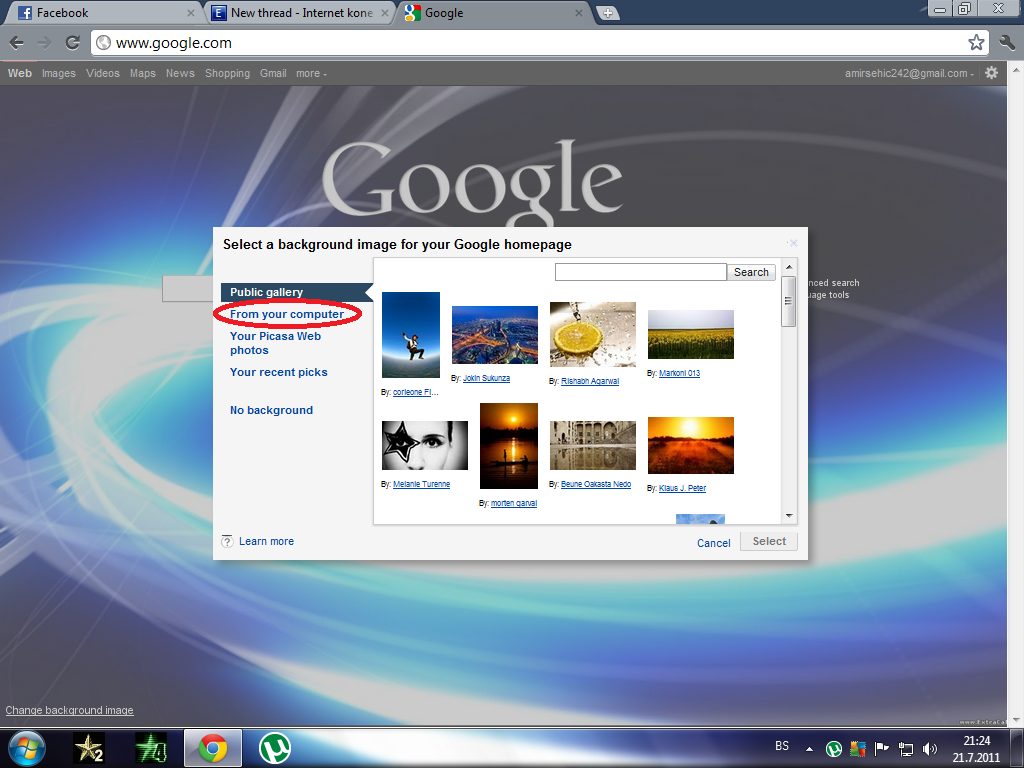Click the back navigation arrow
The width and height of the screenshot is (1024, 768).
coord(17,43)
